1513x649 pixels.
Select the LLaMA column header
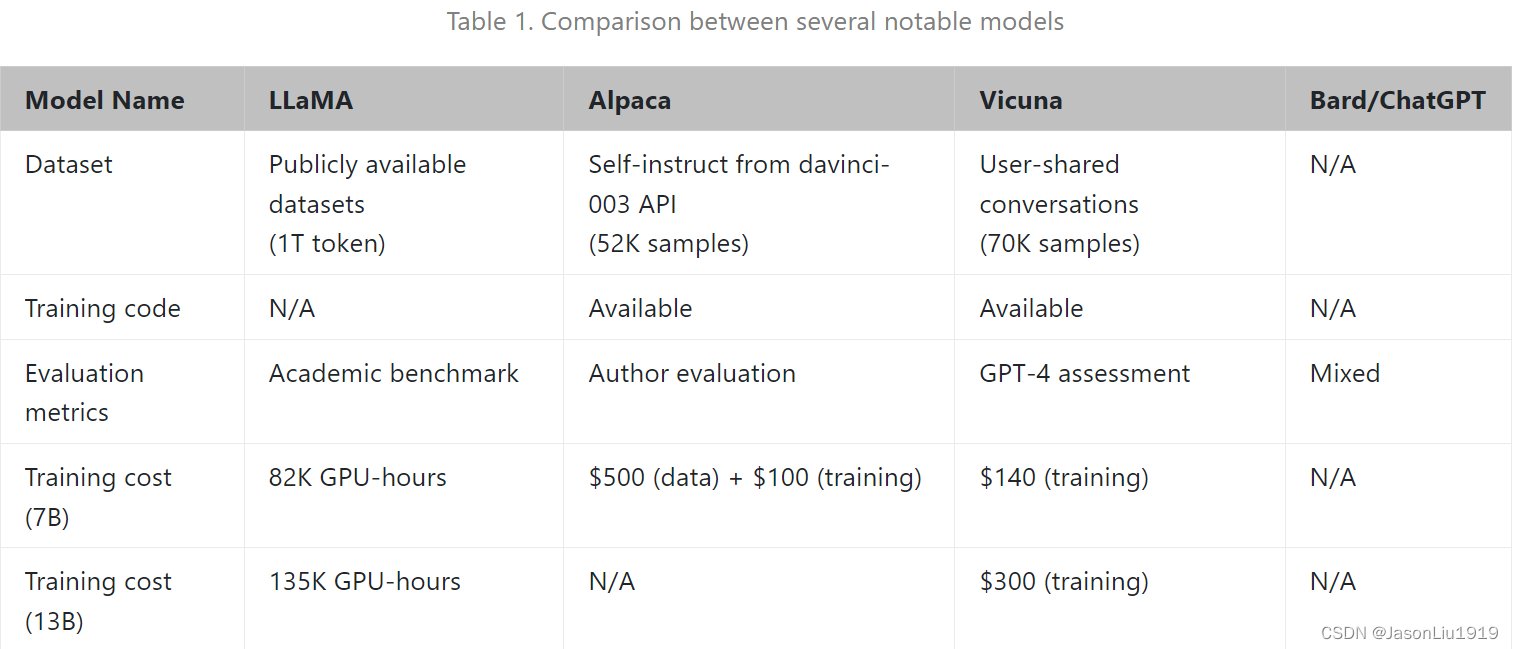[311, 100]
